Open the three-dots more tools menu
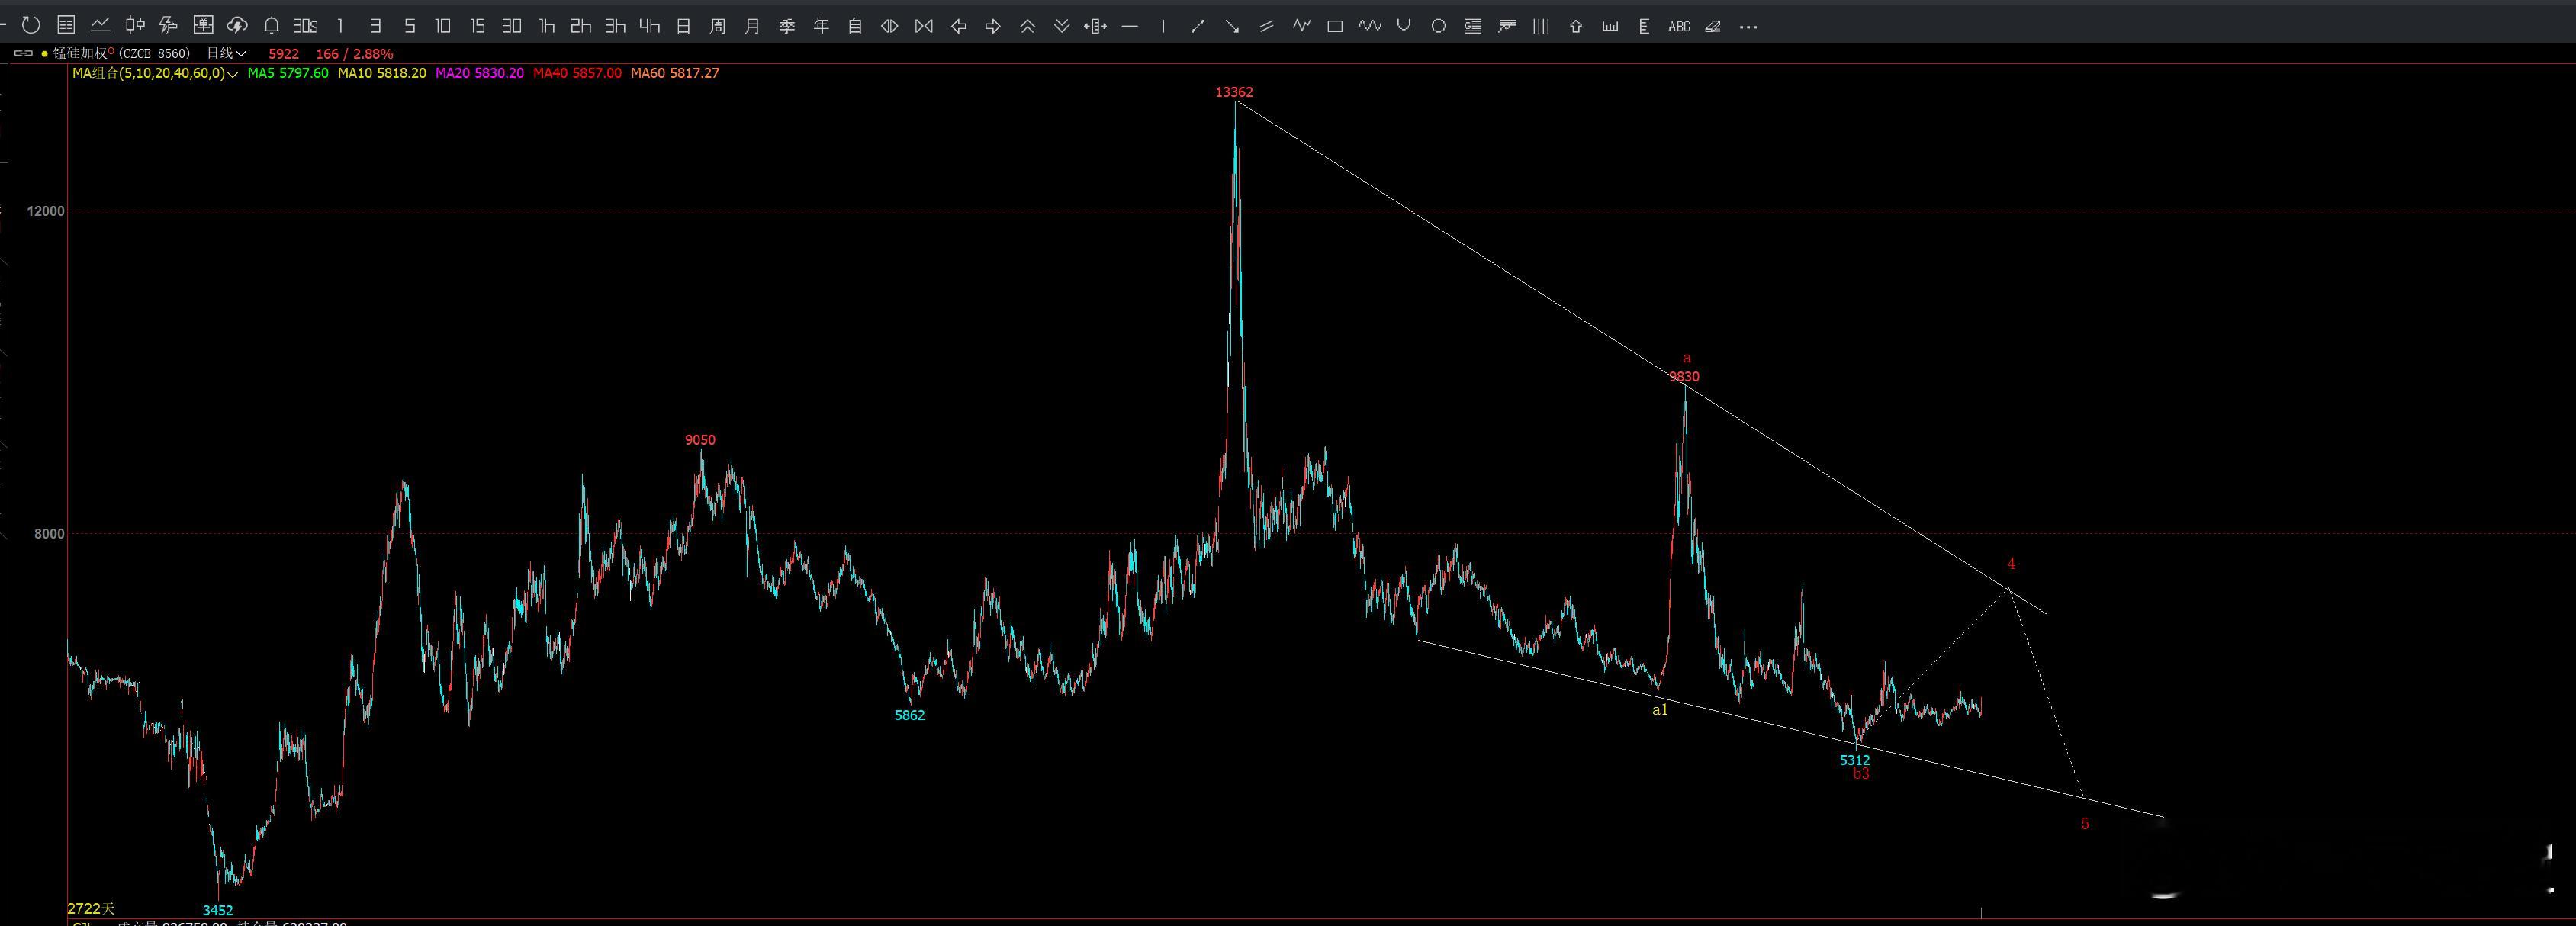Screen dimensions: 2576x926 pyautogui.click(x=1748, y=27)
